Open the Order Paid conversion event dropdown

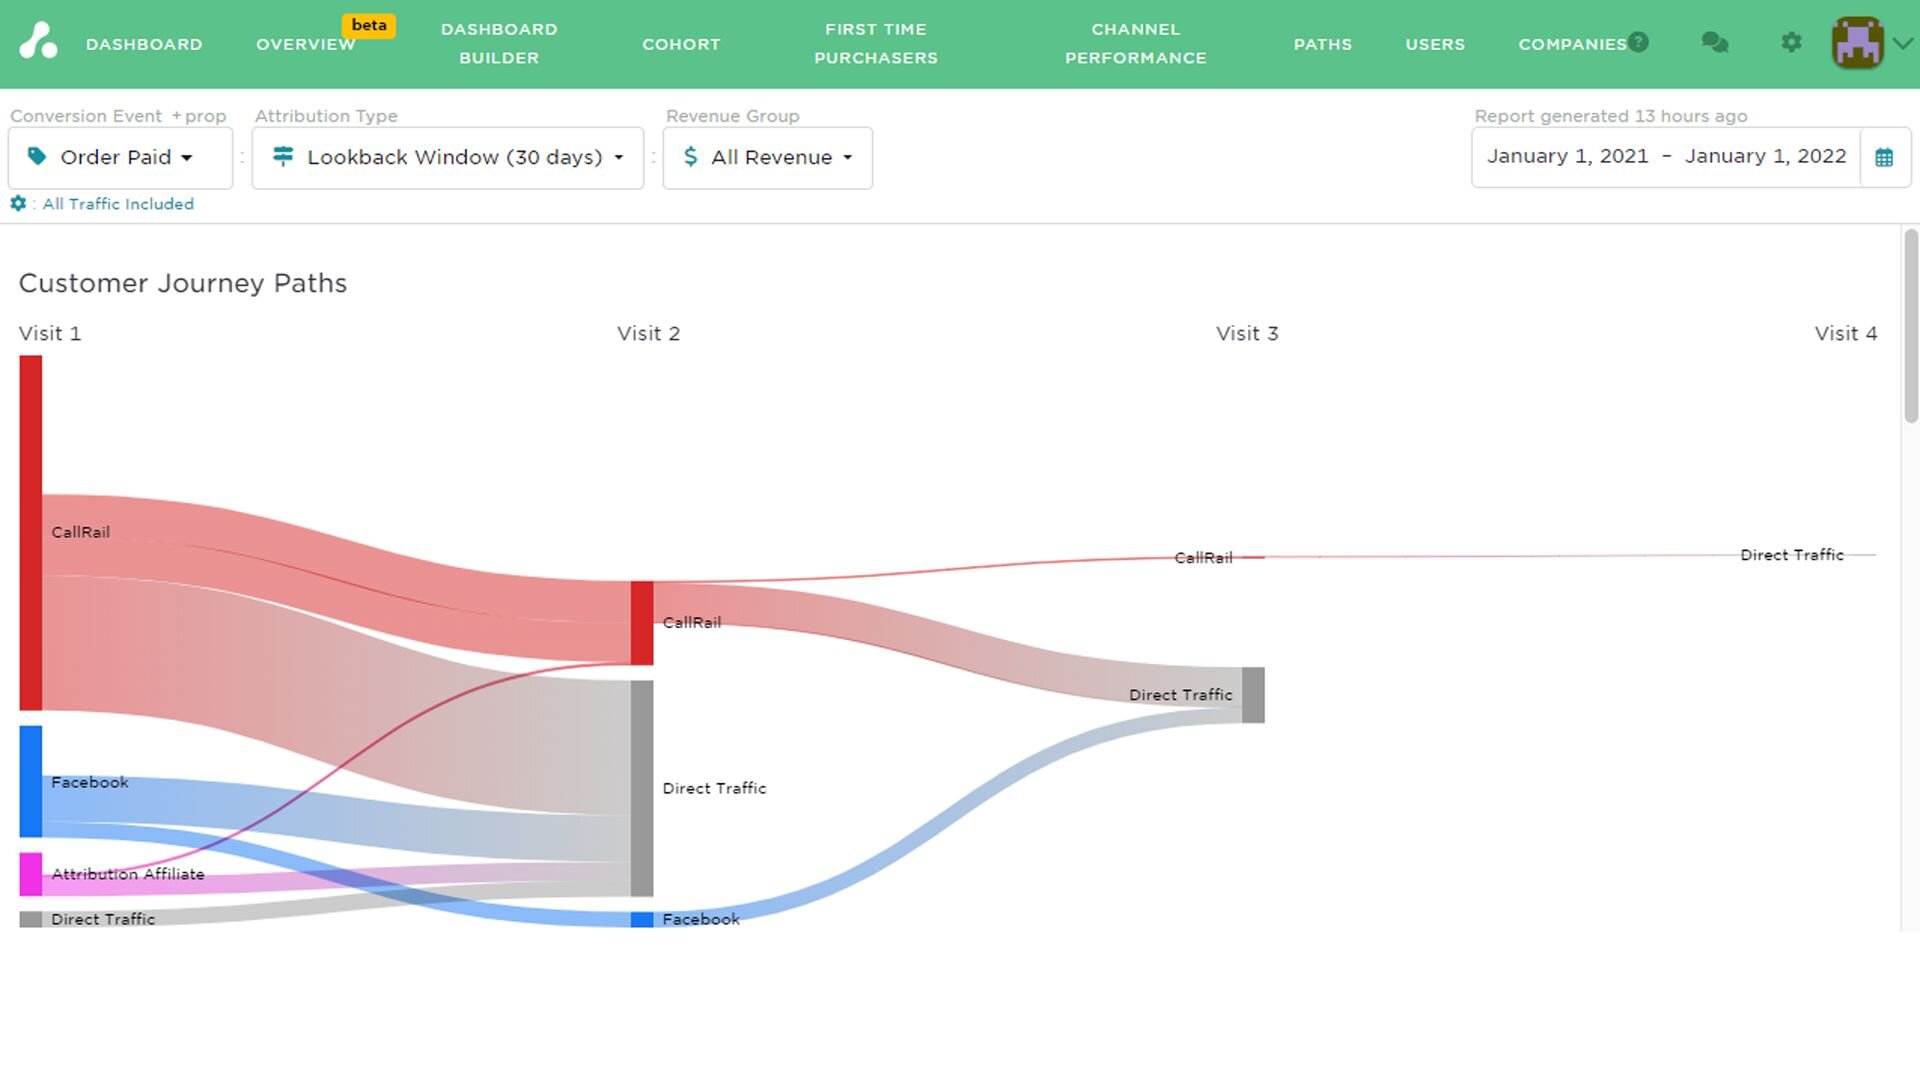click(x=120, y=157)
